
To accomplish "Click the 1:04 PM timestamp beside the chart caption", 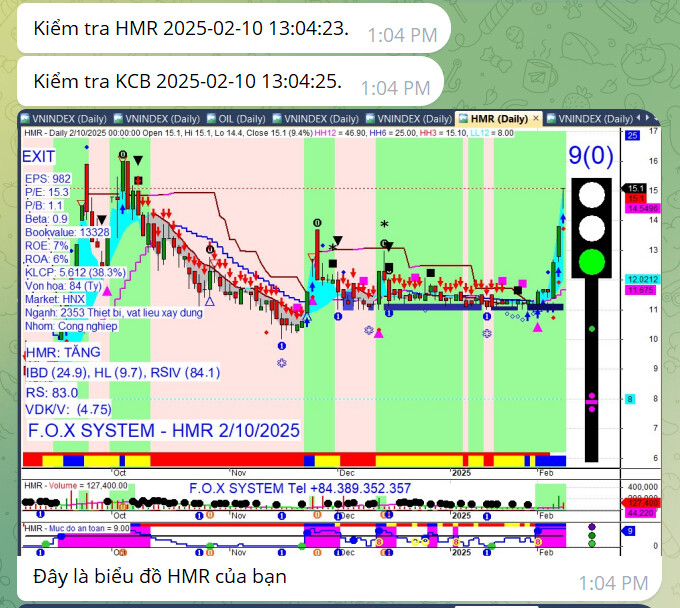I will pyautogui.click(x=614, y=583).
